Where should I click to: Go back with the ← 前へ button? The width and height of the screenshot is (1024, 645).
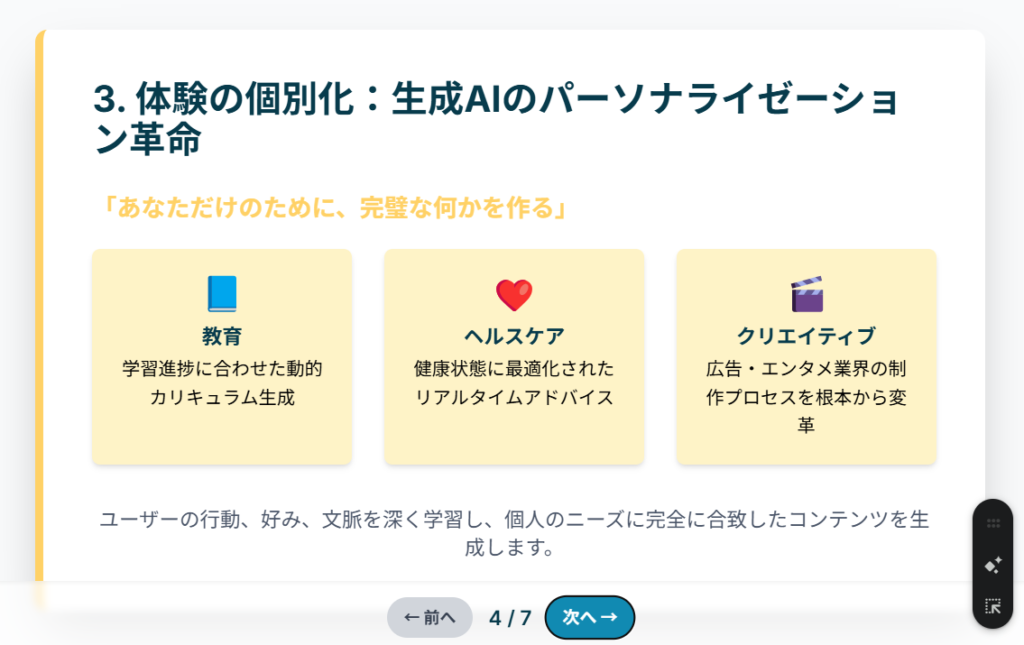point(429,618)
